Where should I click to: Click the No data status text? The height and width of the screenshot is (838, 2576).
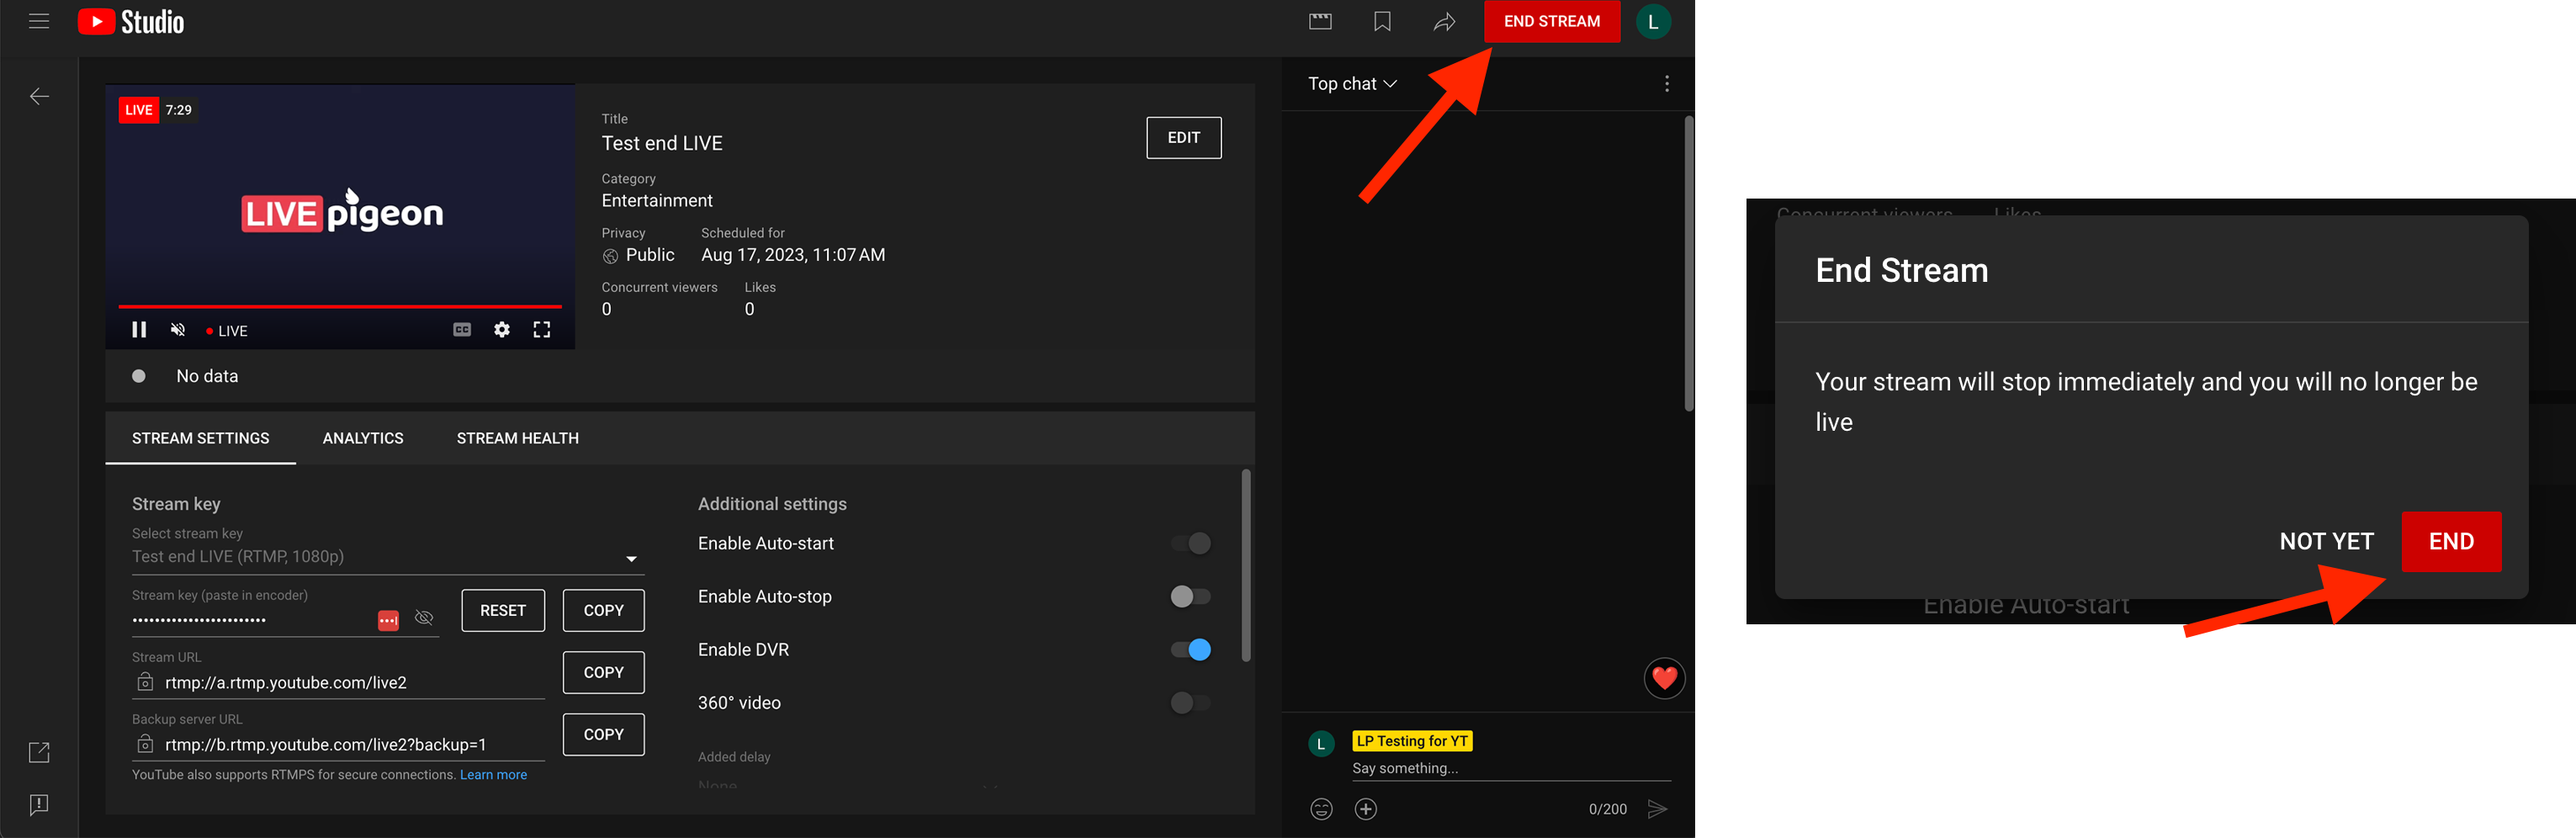(x=207, y=376)
